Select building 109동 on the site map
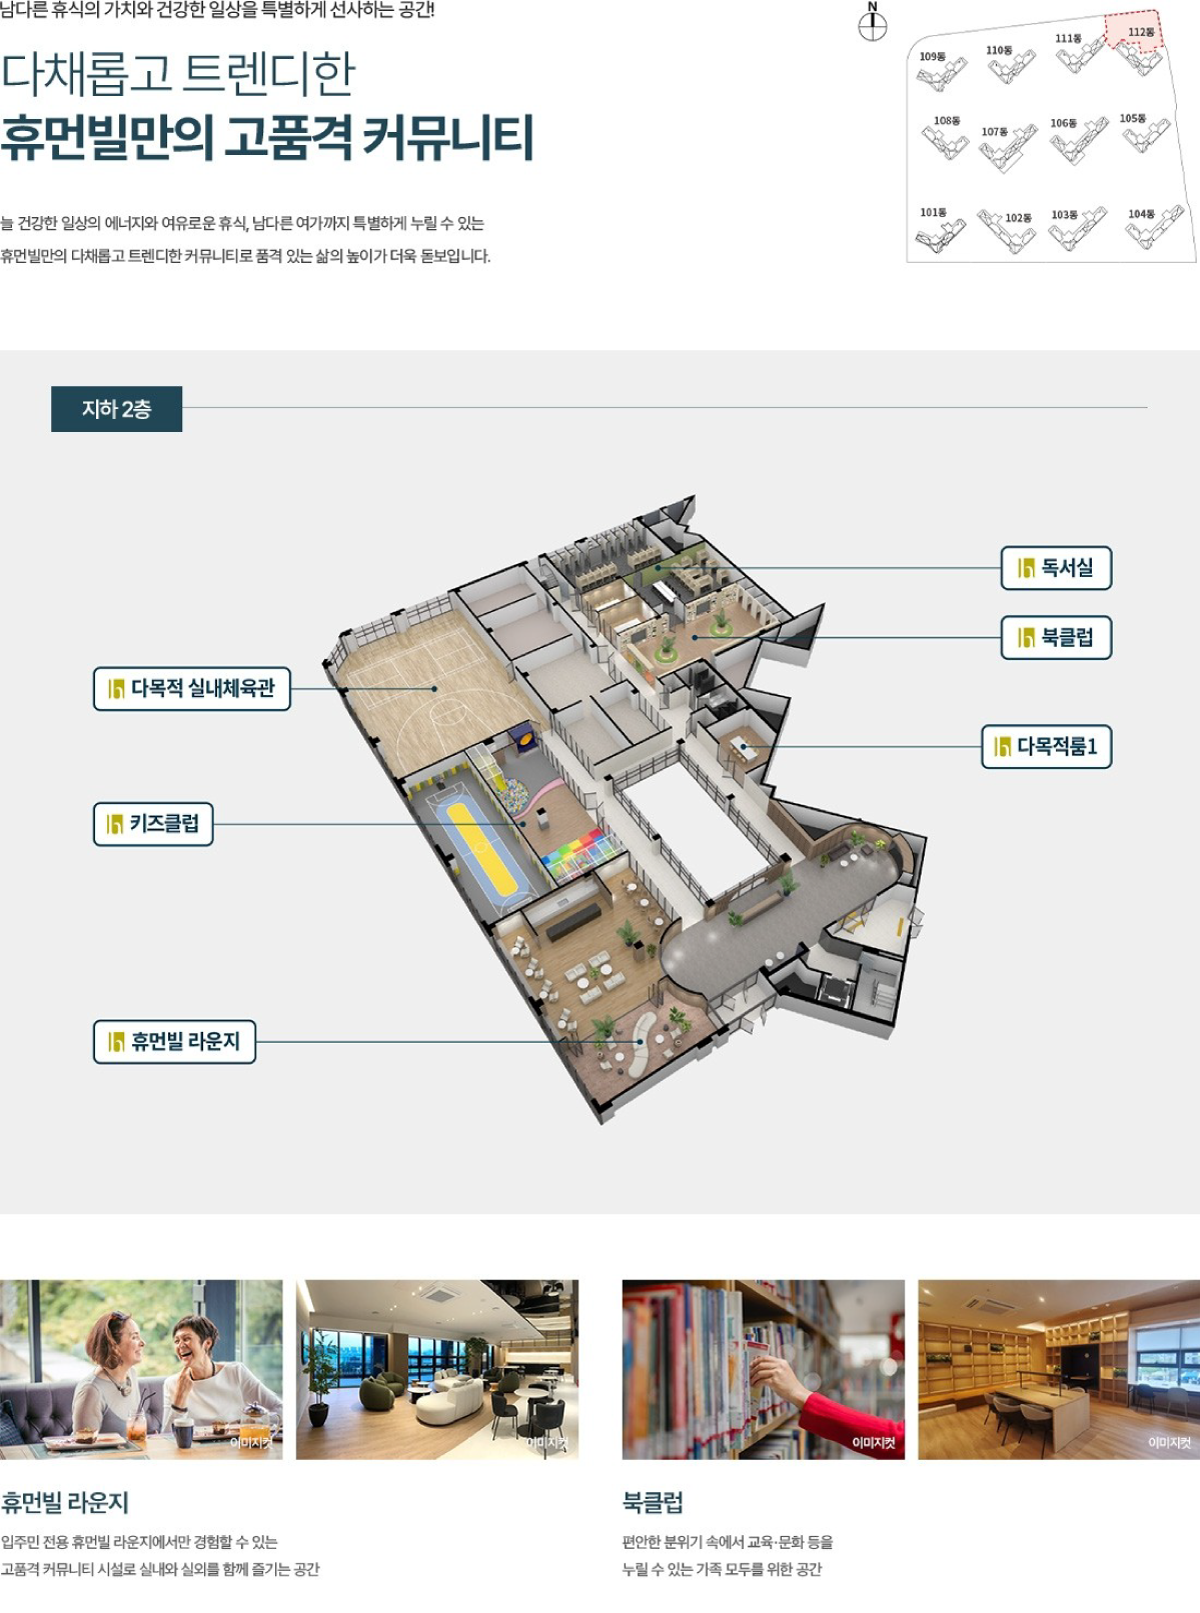 click(x=941, y=70)
